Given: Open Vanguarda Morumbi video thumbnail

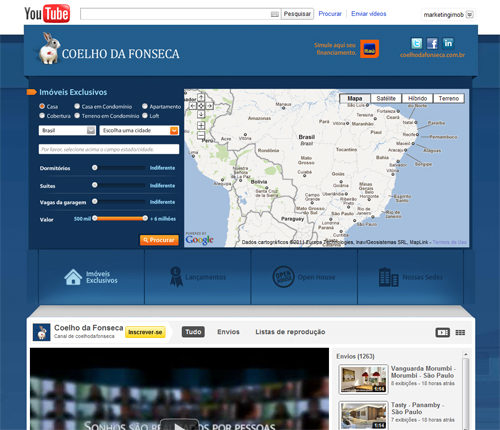Looking at the screenshot, I should click(x=363, y=379).
